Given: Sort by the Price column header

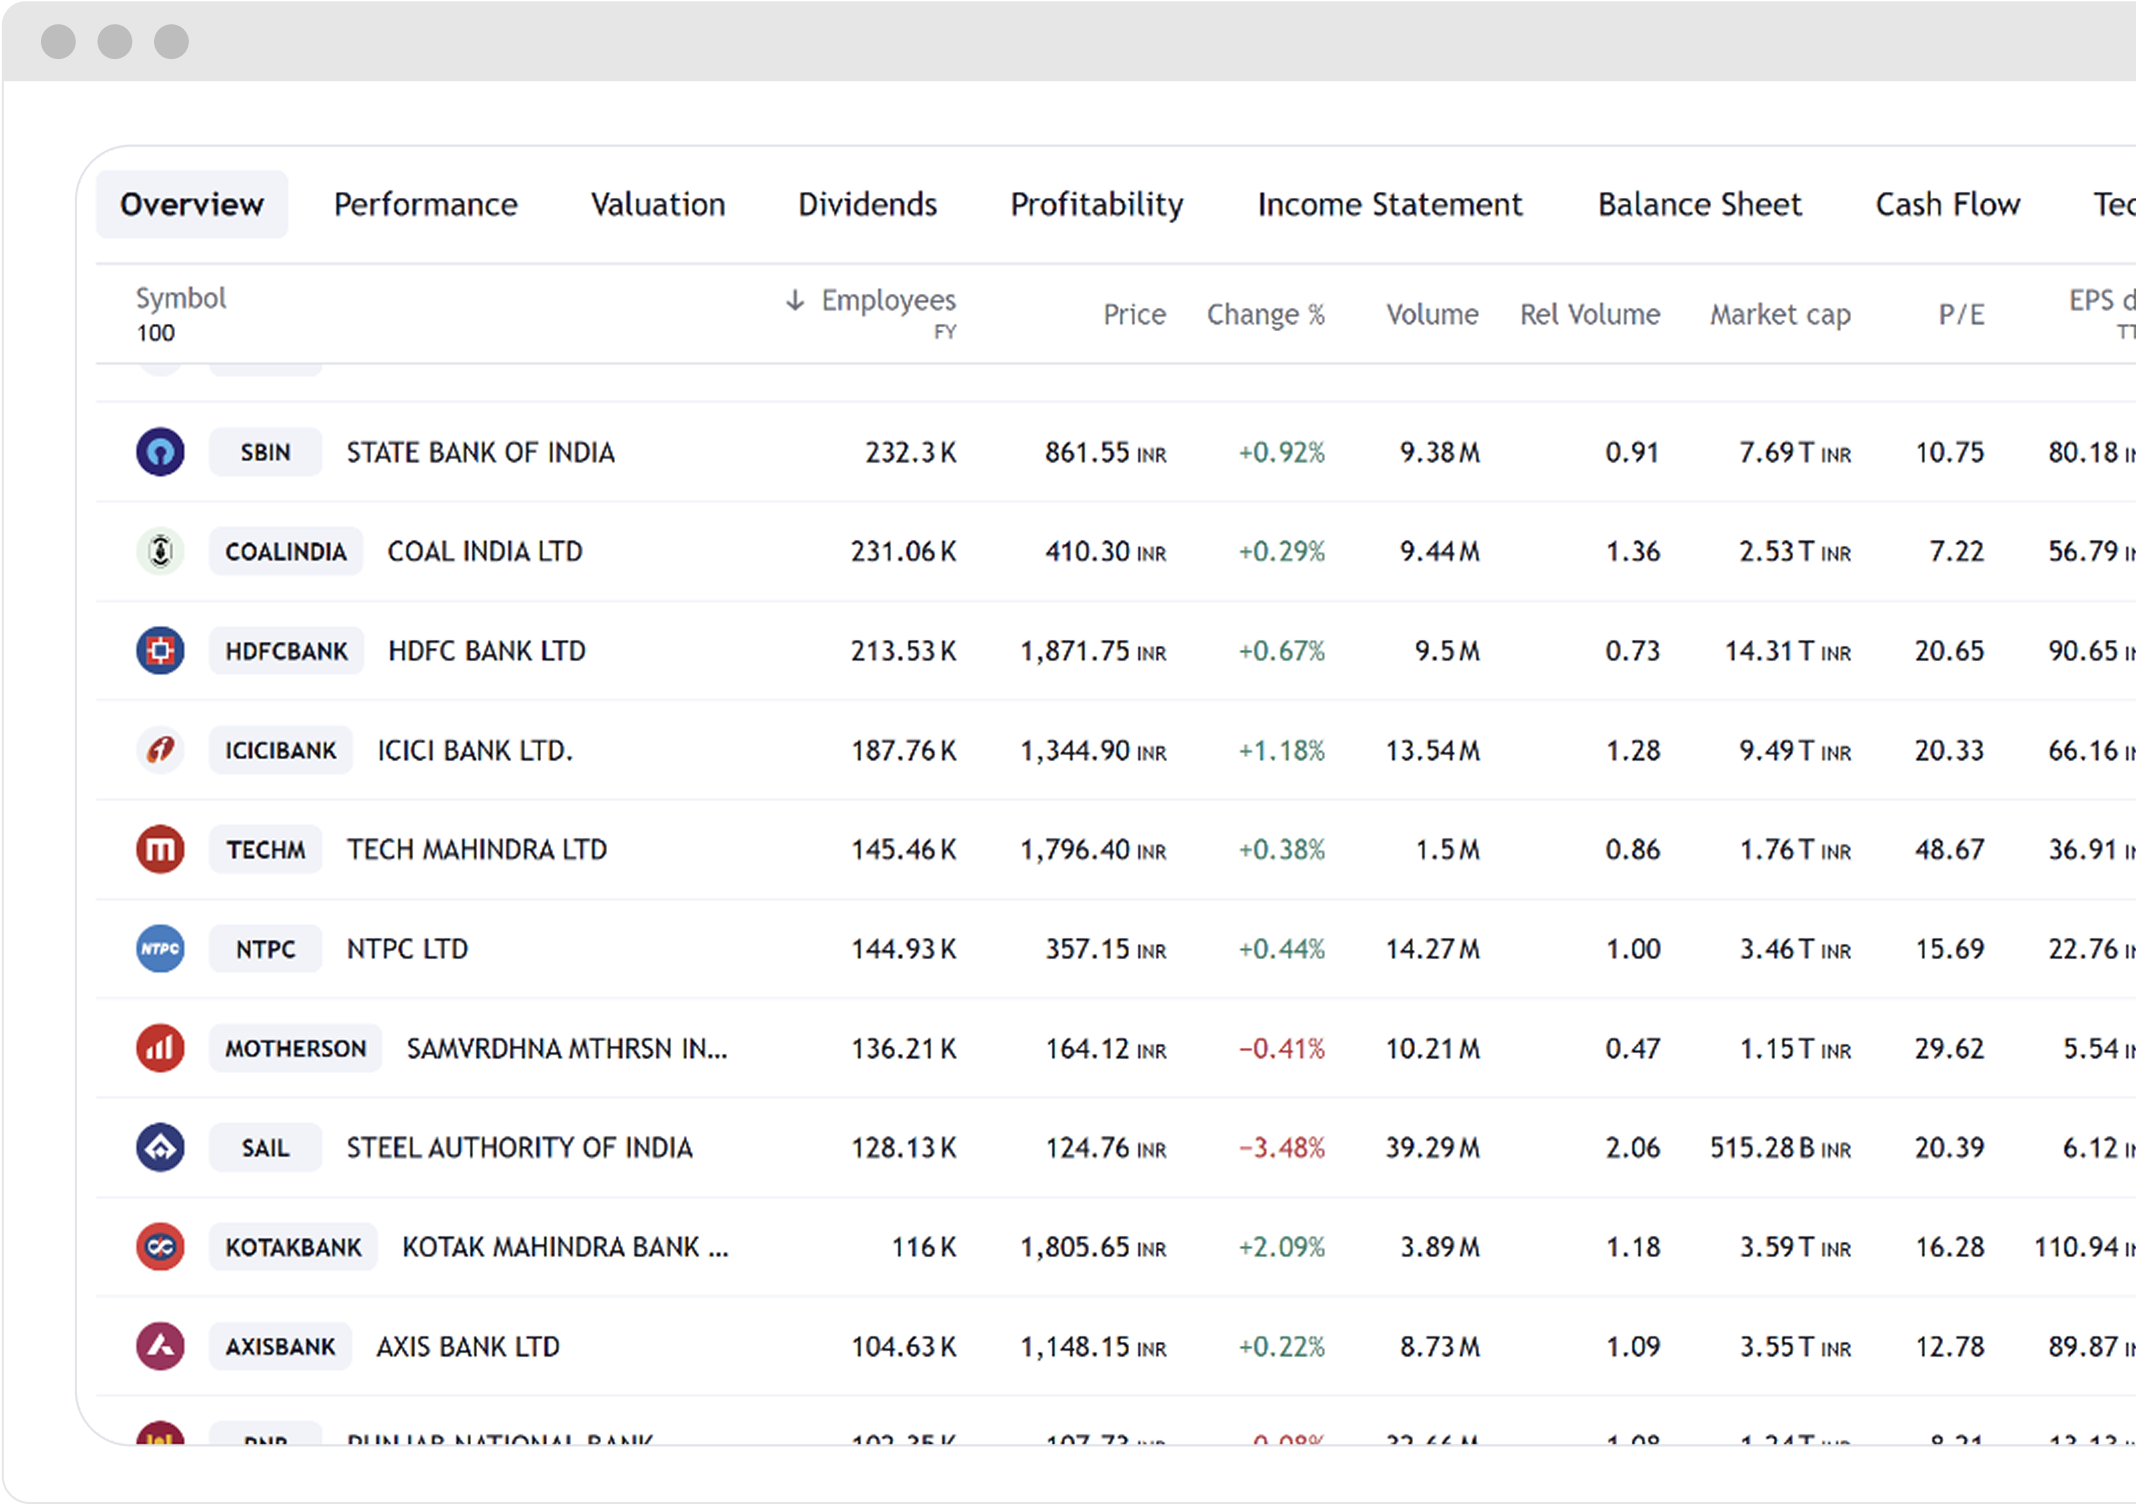Looking at the screenshot, I should 1134,314.
